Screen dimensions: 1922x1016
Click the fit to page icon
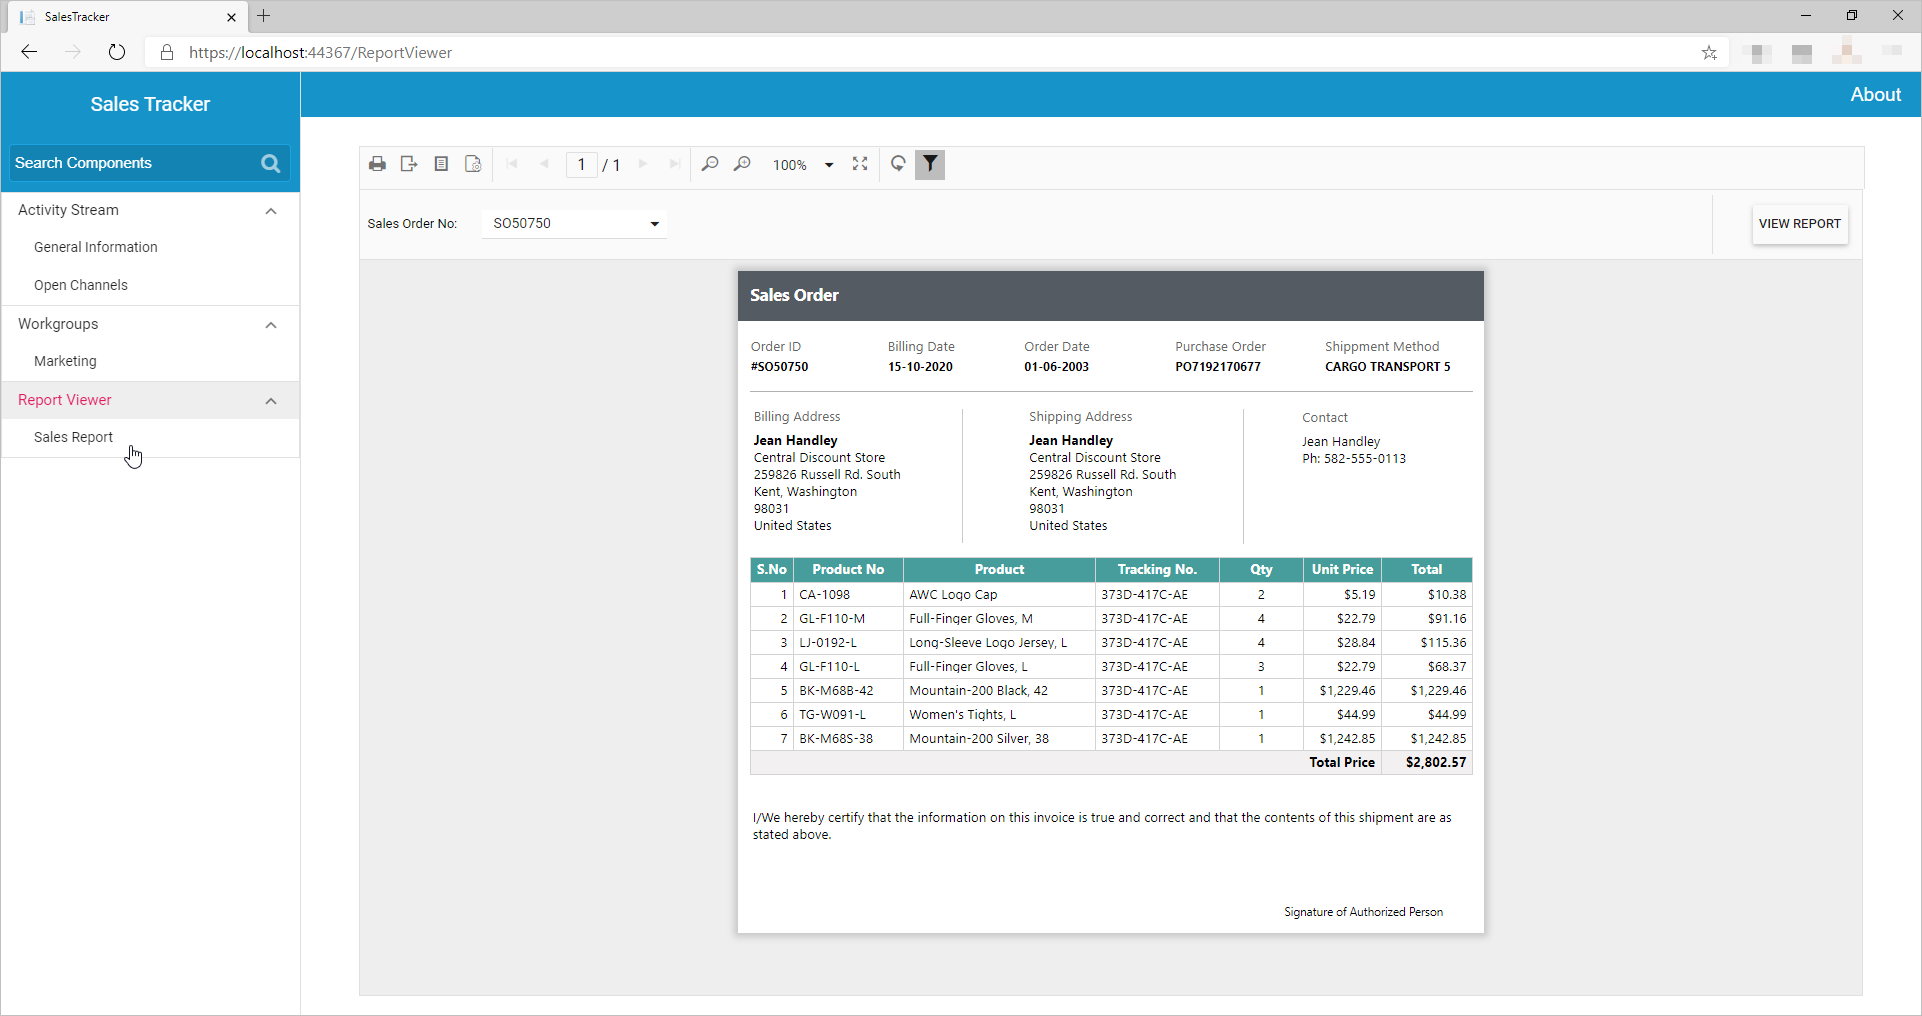click(x=860, y=164)
